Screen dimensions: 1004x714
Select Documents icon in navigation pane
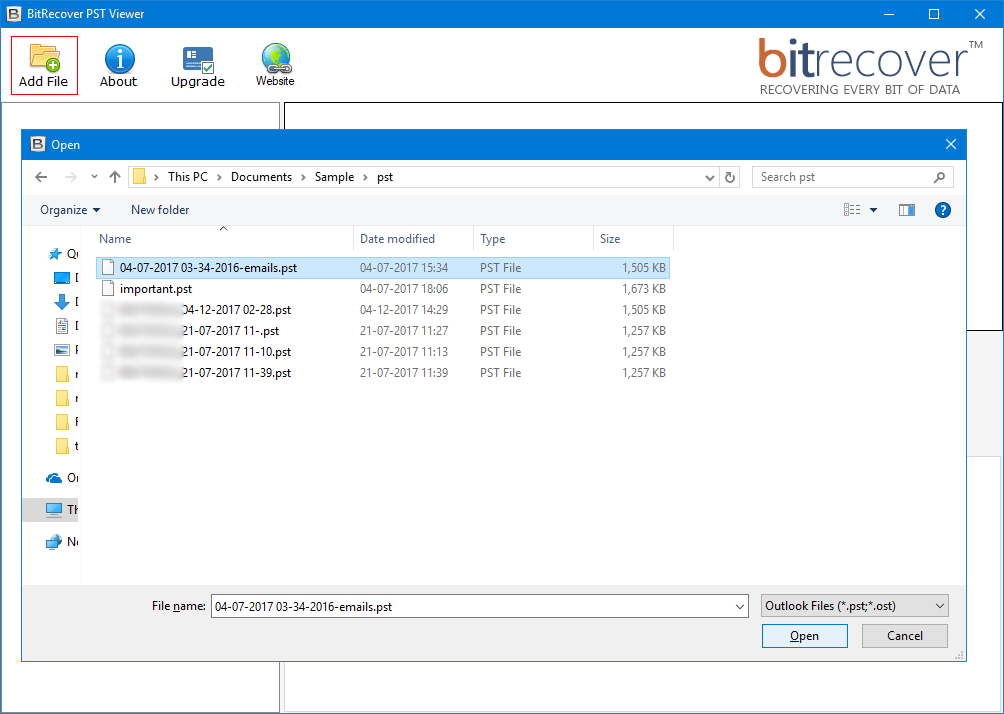click(x=62, y=326)
